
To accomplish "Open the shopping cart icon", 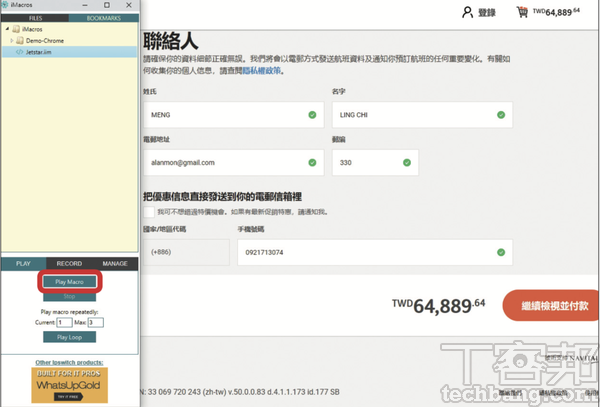I will (x=522, y=12).
